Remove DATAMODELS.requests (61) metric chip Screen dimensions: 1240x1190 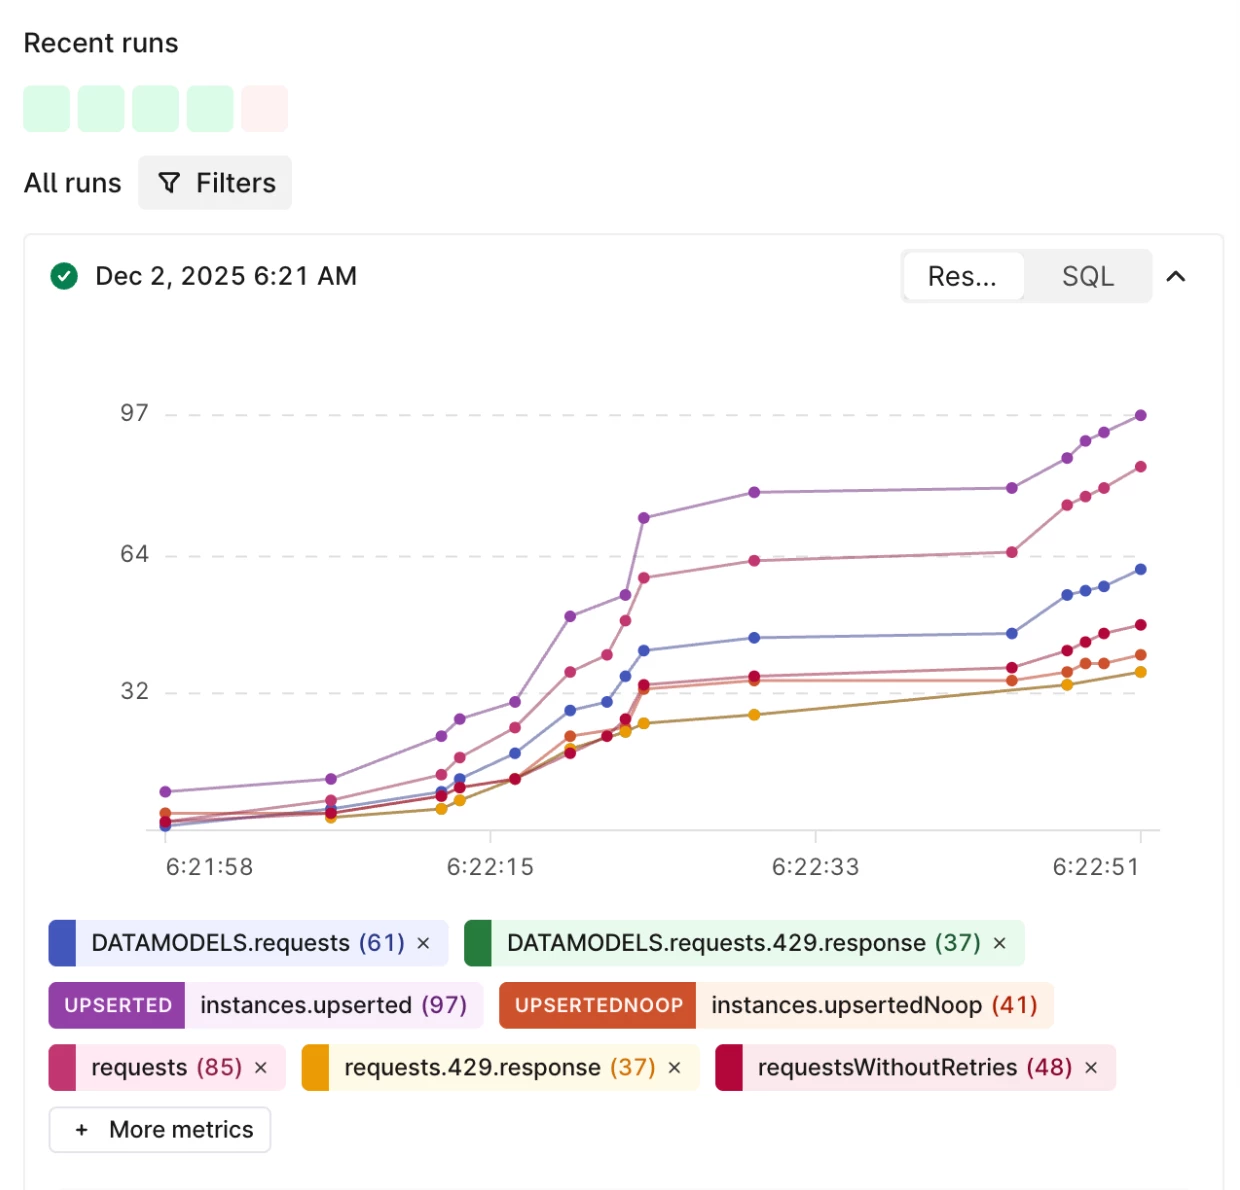coord(423,943)
